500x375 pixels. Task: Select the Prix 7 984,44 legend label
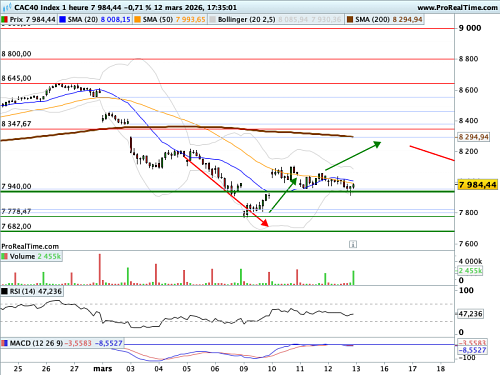(x=32, y=20)
